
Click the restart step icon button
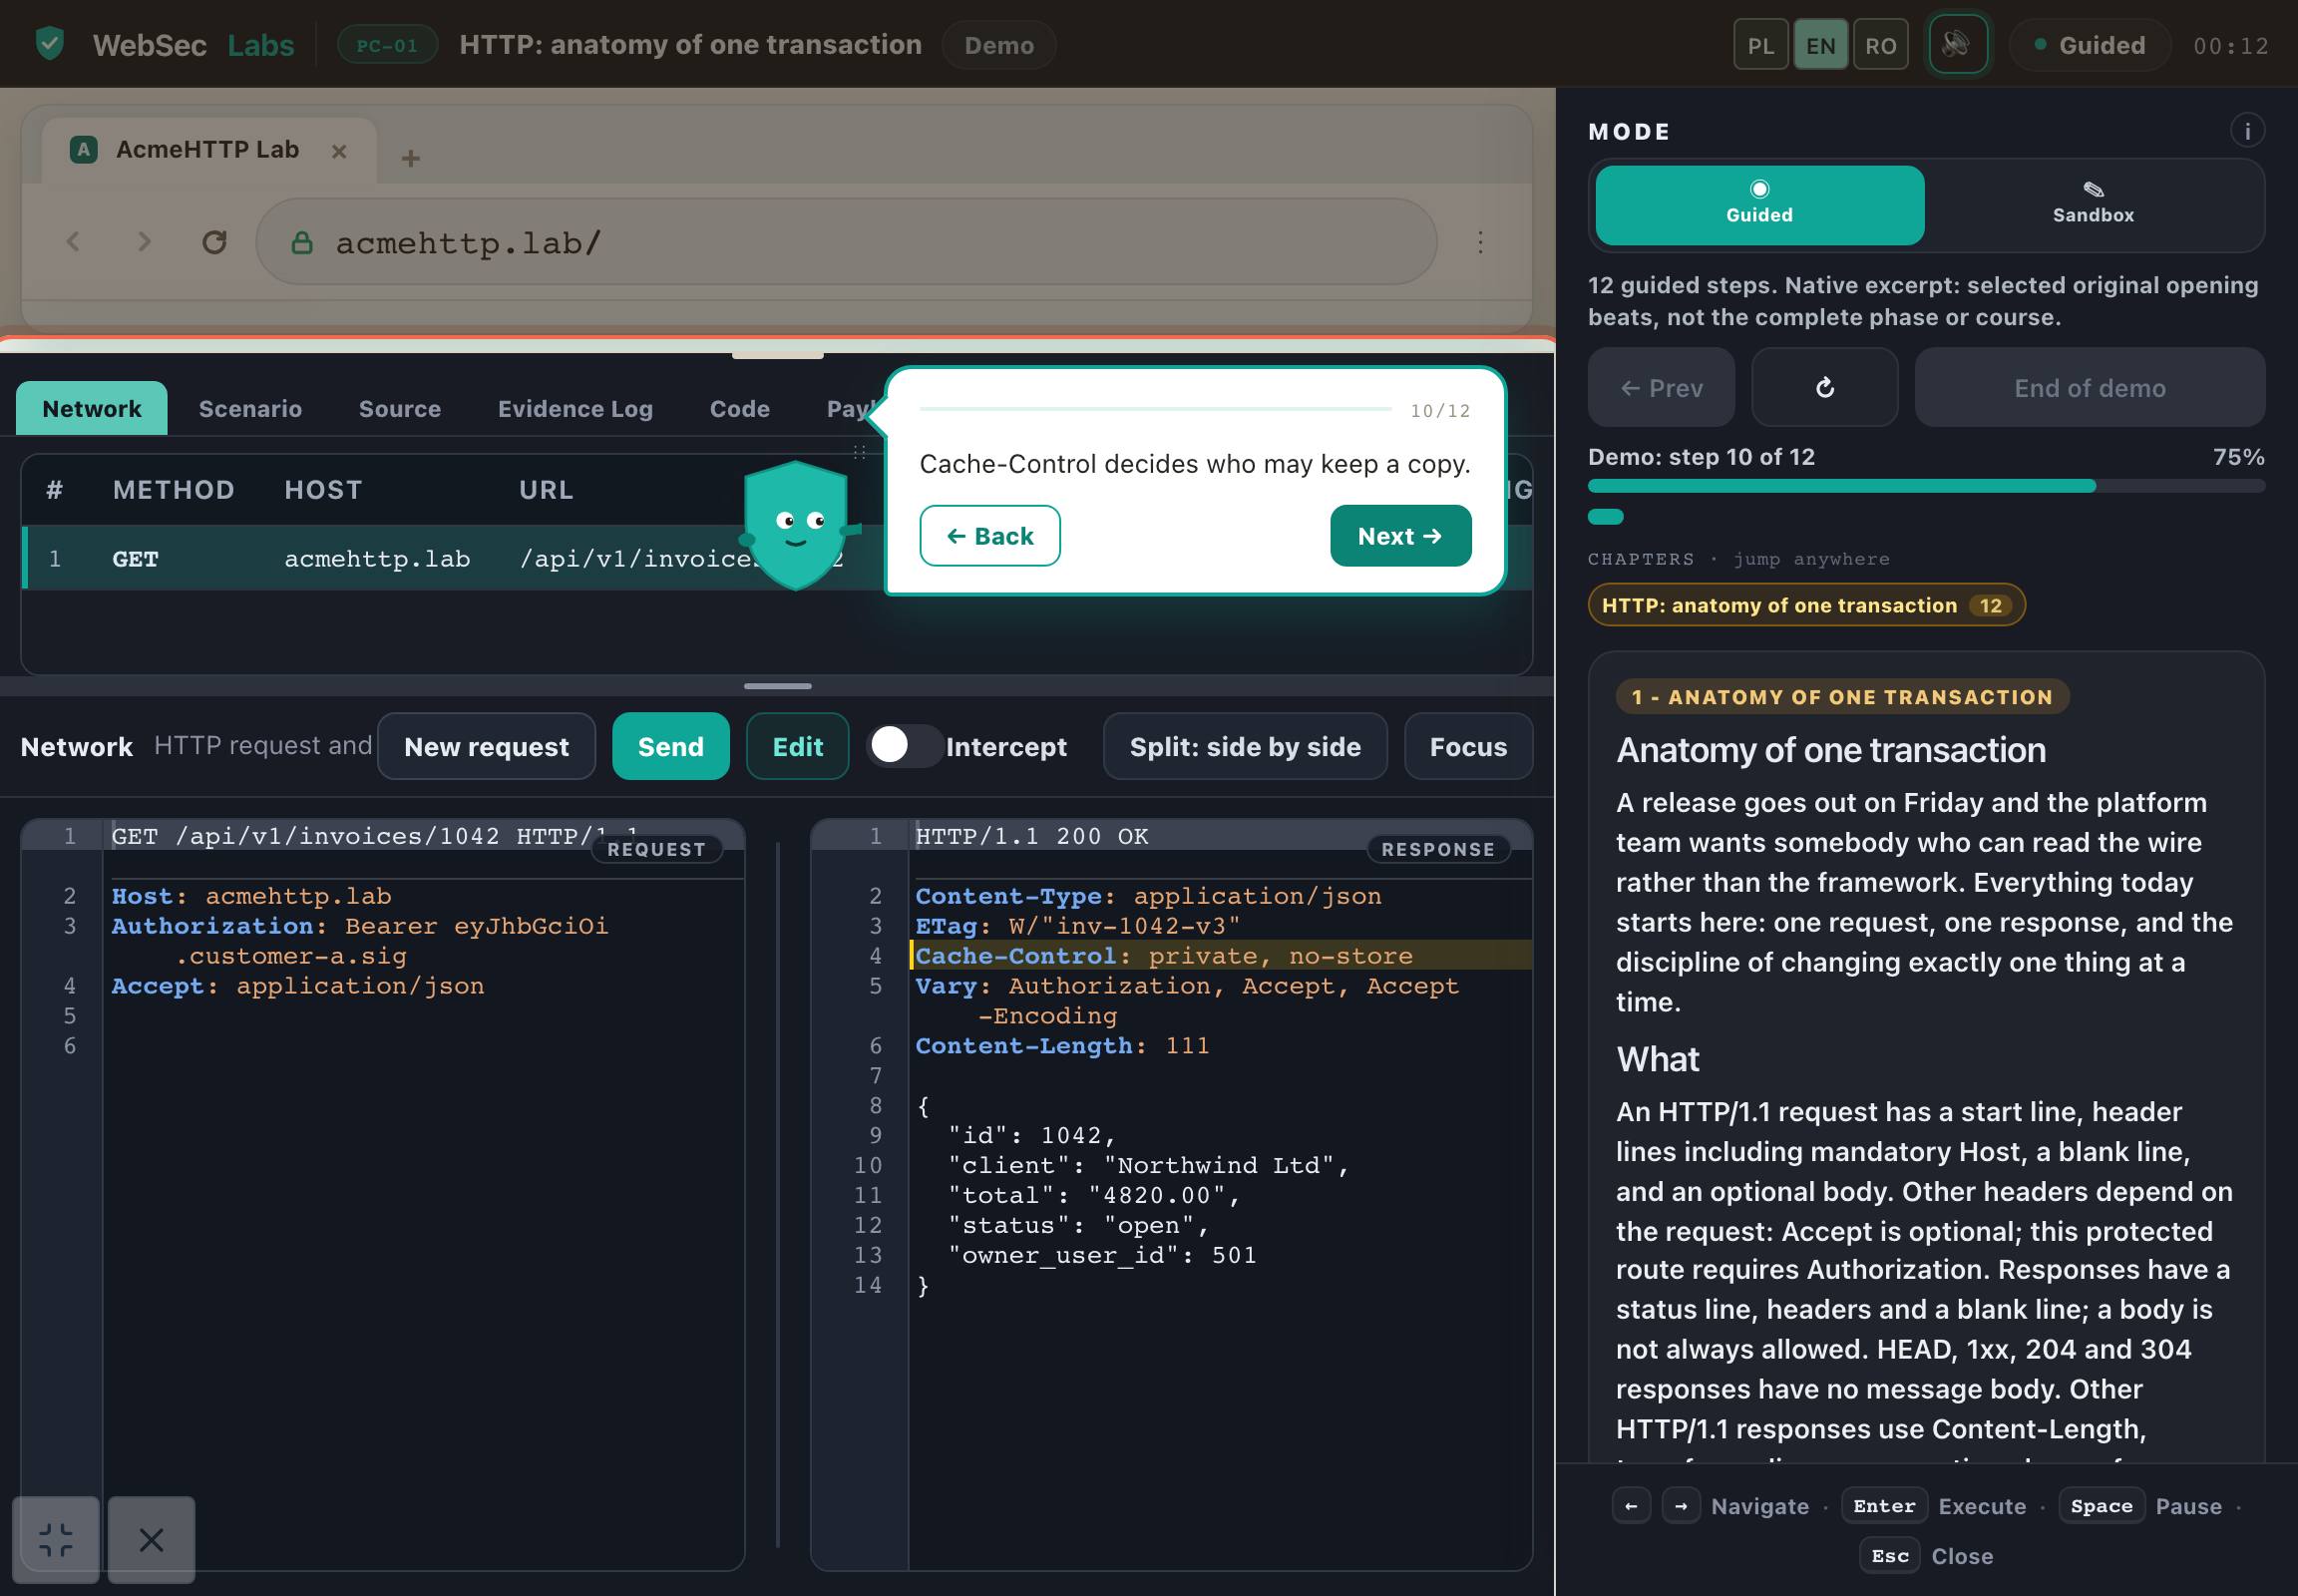pyautogui.click(x=1824, y=388)
